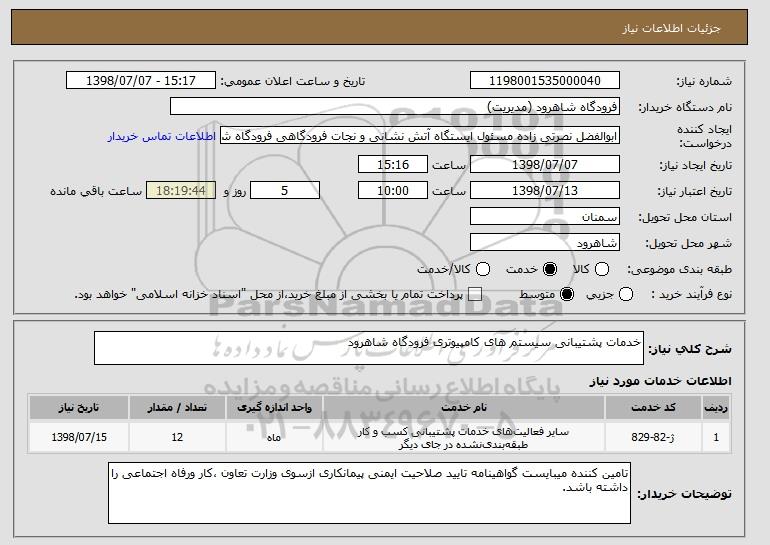The height and width of the screenshot is (545, 770).
Task: Click the row number cell 1
Action: (716, 437)
